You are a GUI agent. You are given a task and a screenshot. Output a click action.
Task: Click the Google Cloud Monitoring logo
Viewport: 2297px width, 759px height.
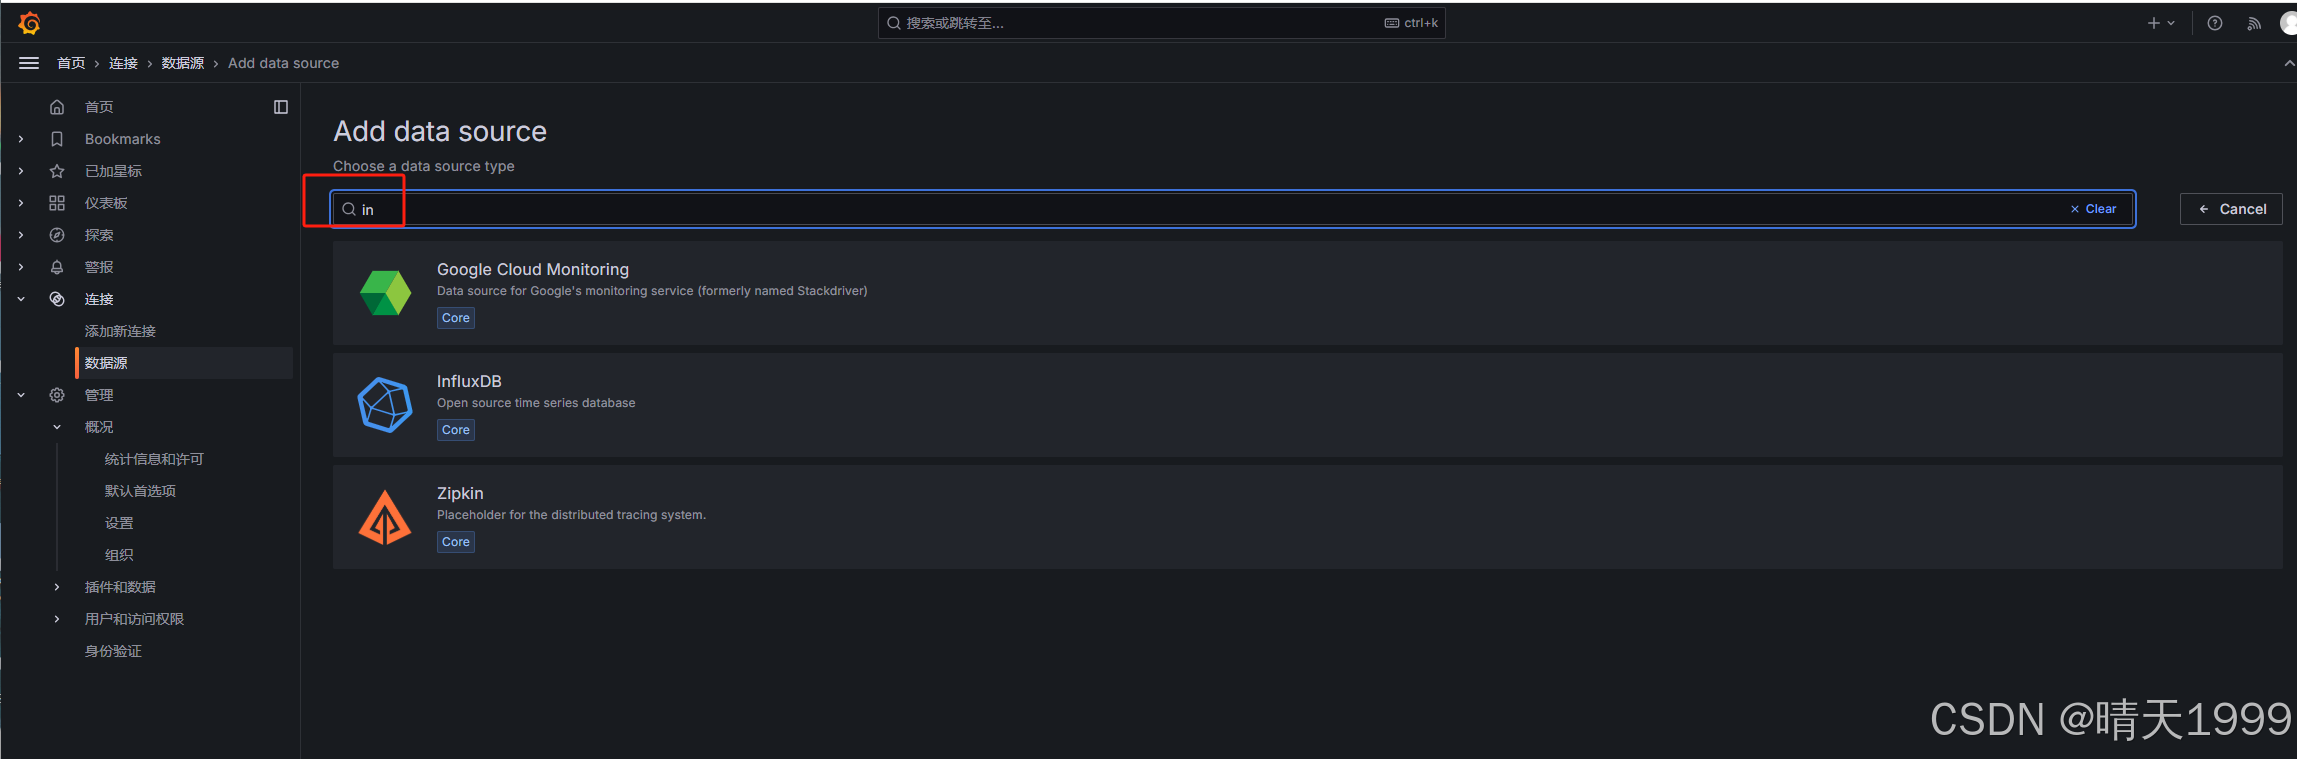pos(385,293)
